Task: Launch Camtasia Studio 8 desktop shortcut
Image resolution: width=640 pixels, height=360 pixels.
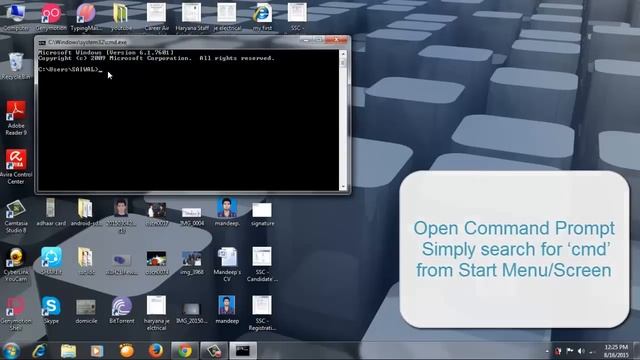Action: point(16,216)
